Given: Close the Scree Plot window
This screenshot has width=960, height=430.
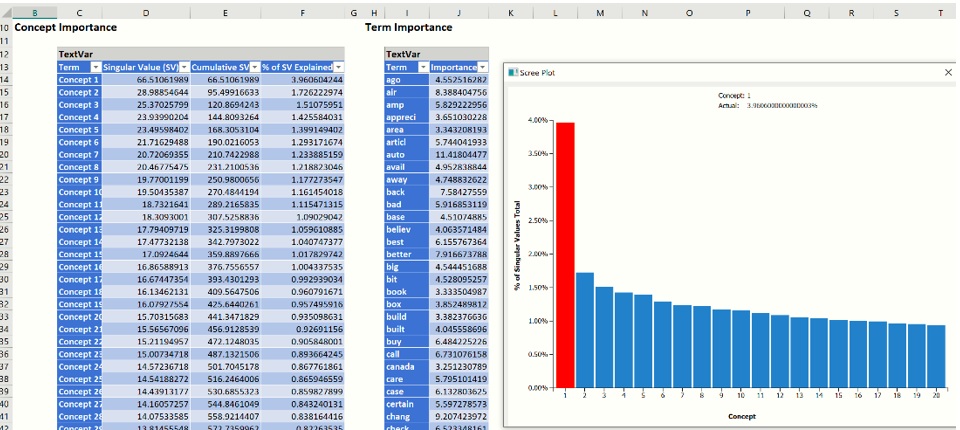Looking at the screenshot, I should [948, 73].
